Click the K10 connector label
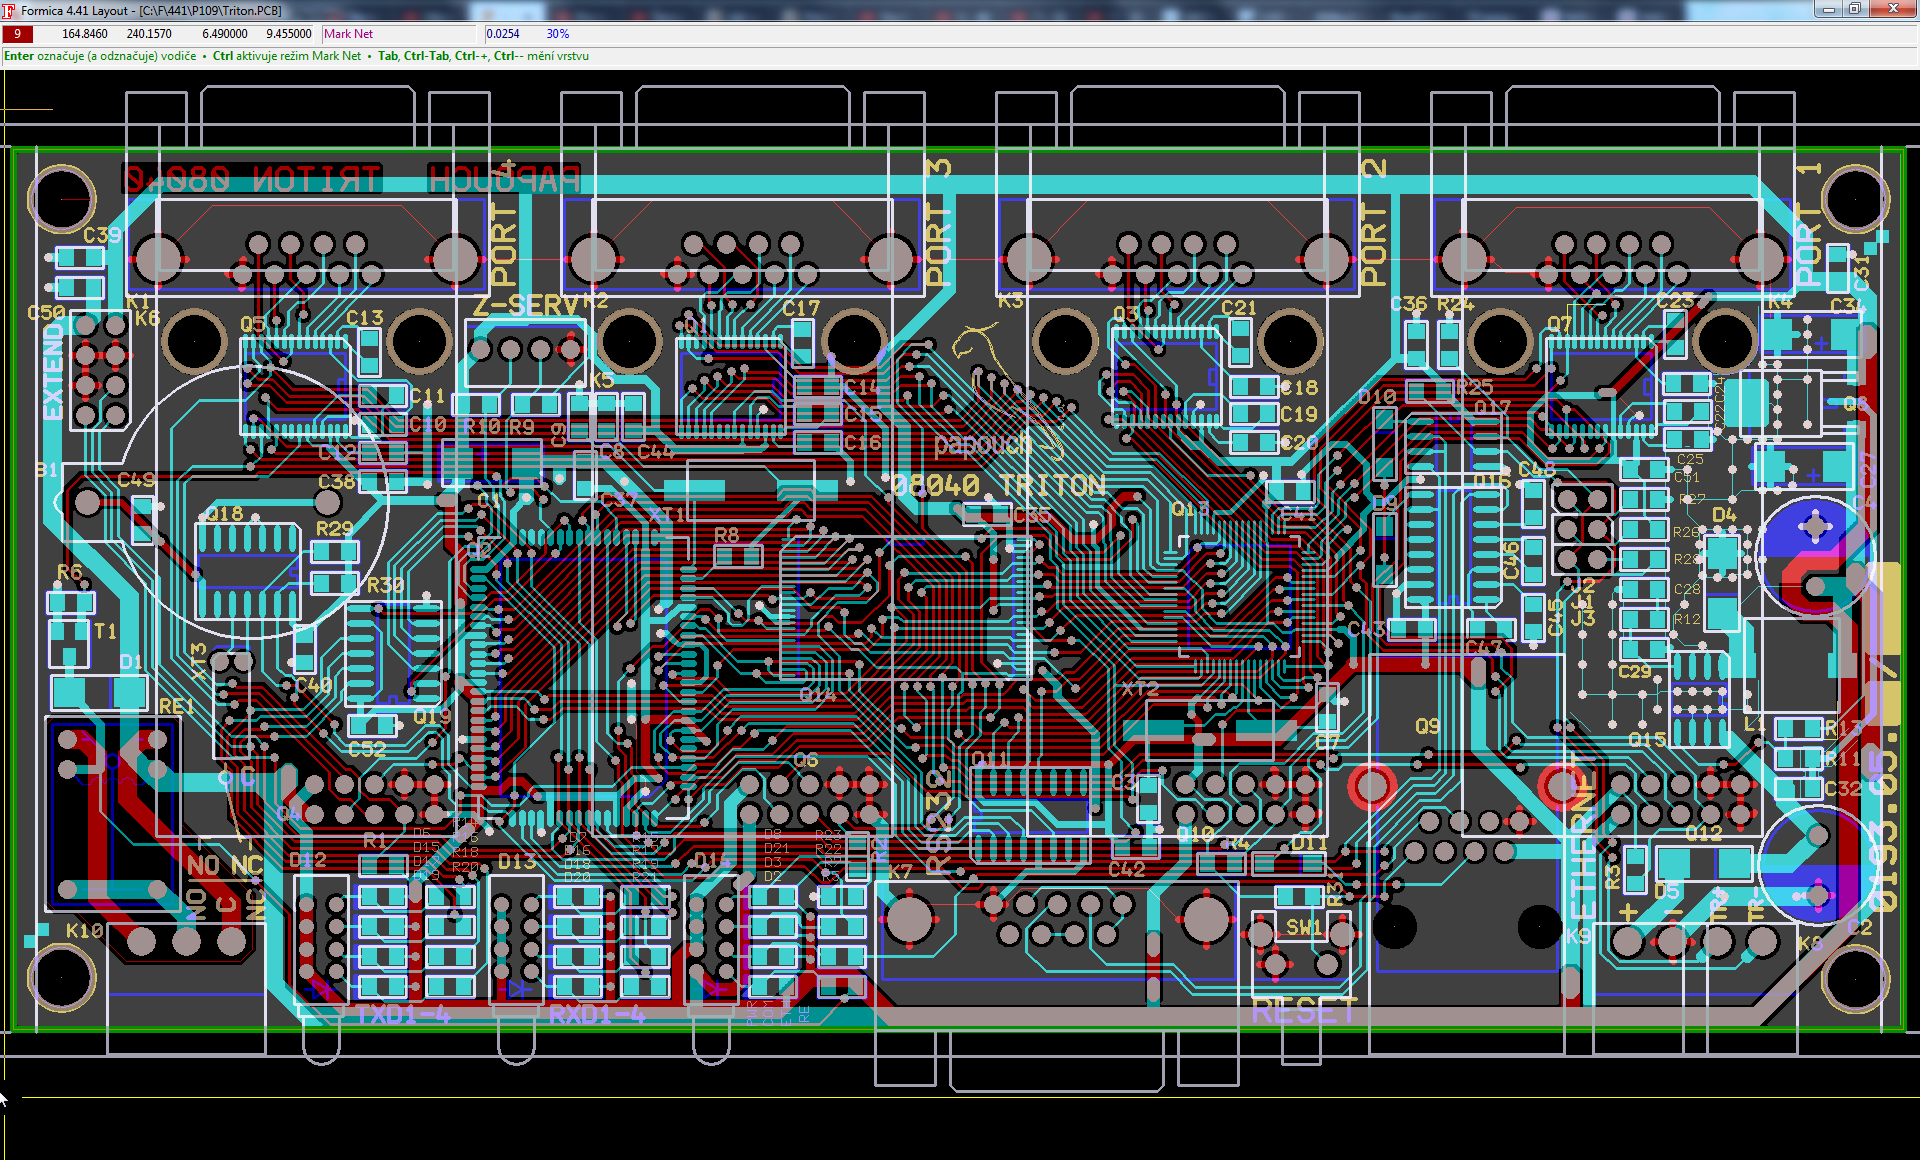The width and height of the screenshot is (1920, 1160). [85, 931]
